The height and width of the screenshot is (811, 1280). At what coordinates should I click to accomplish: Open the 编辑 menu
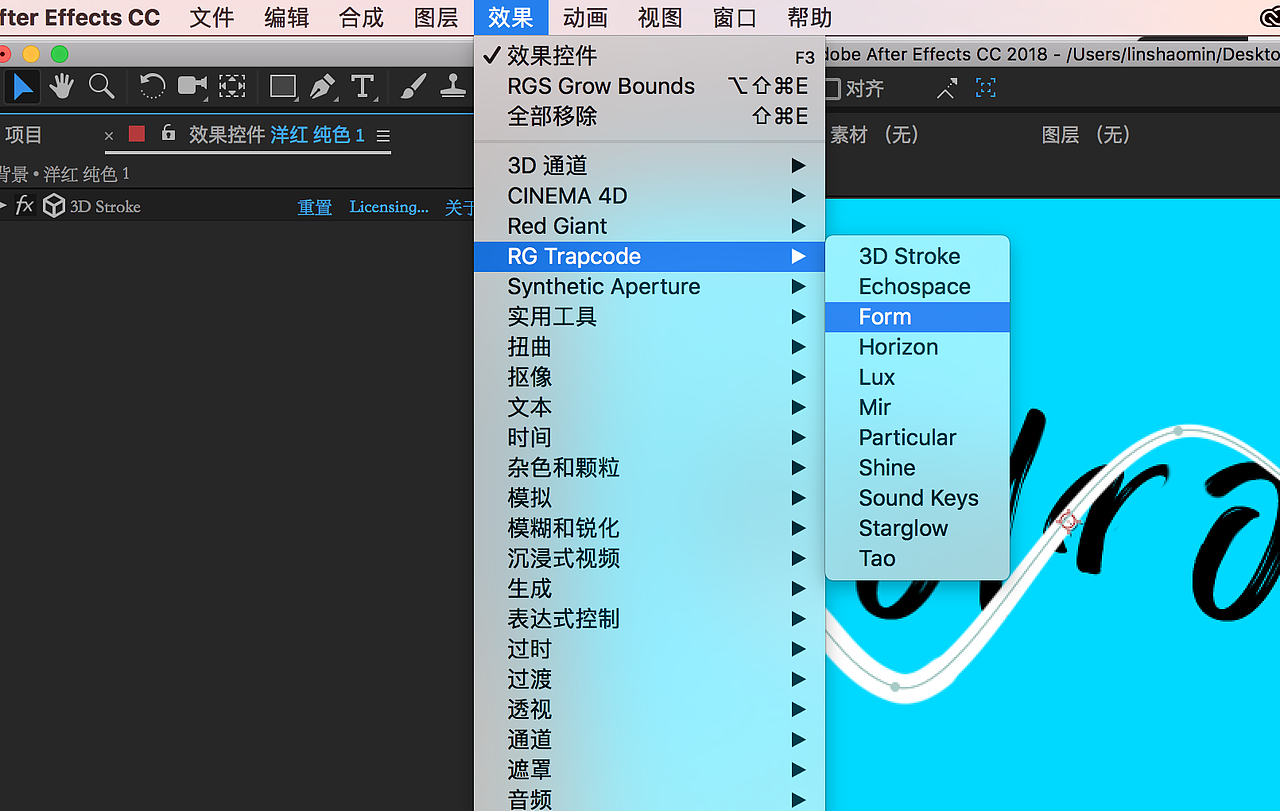287,17
